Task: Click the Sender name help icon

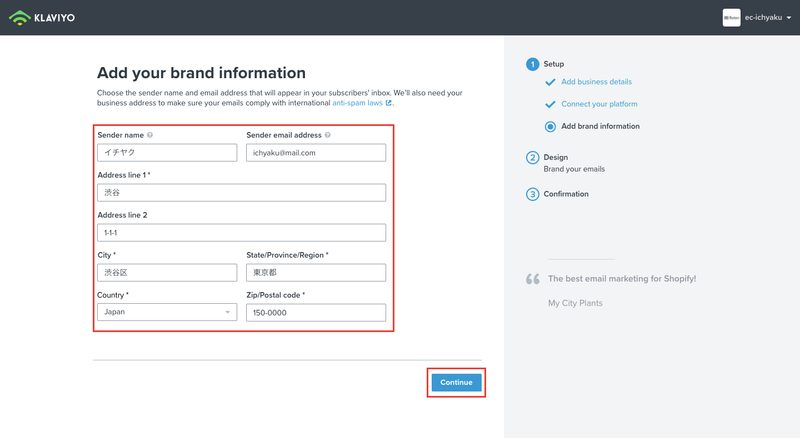Action: tap(150, 135)
